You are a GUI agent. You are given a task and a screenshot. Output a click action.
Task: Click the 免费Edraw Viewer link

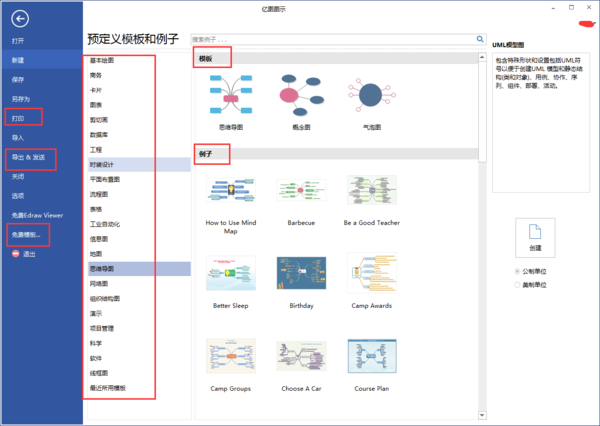pos(38,215)
